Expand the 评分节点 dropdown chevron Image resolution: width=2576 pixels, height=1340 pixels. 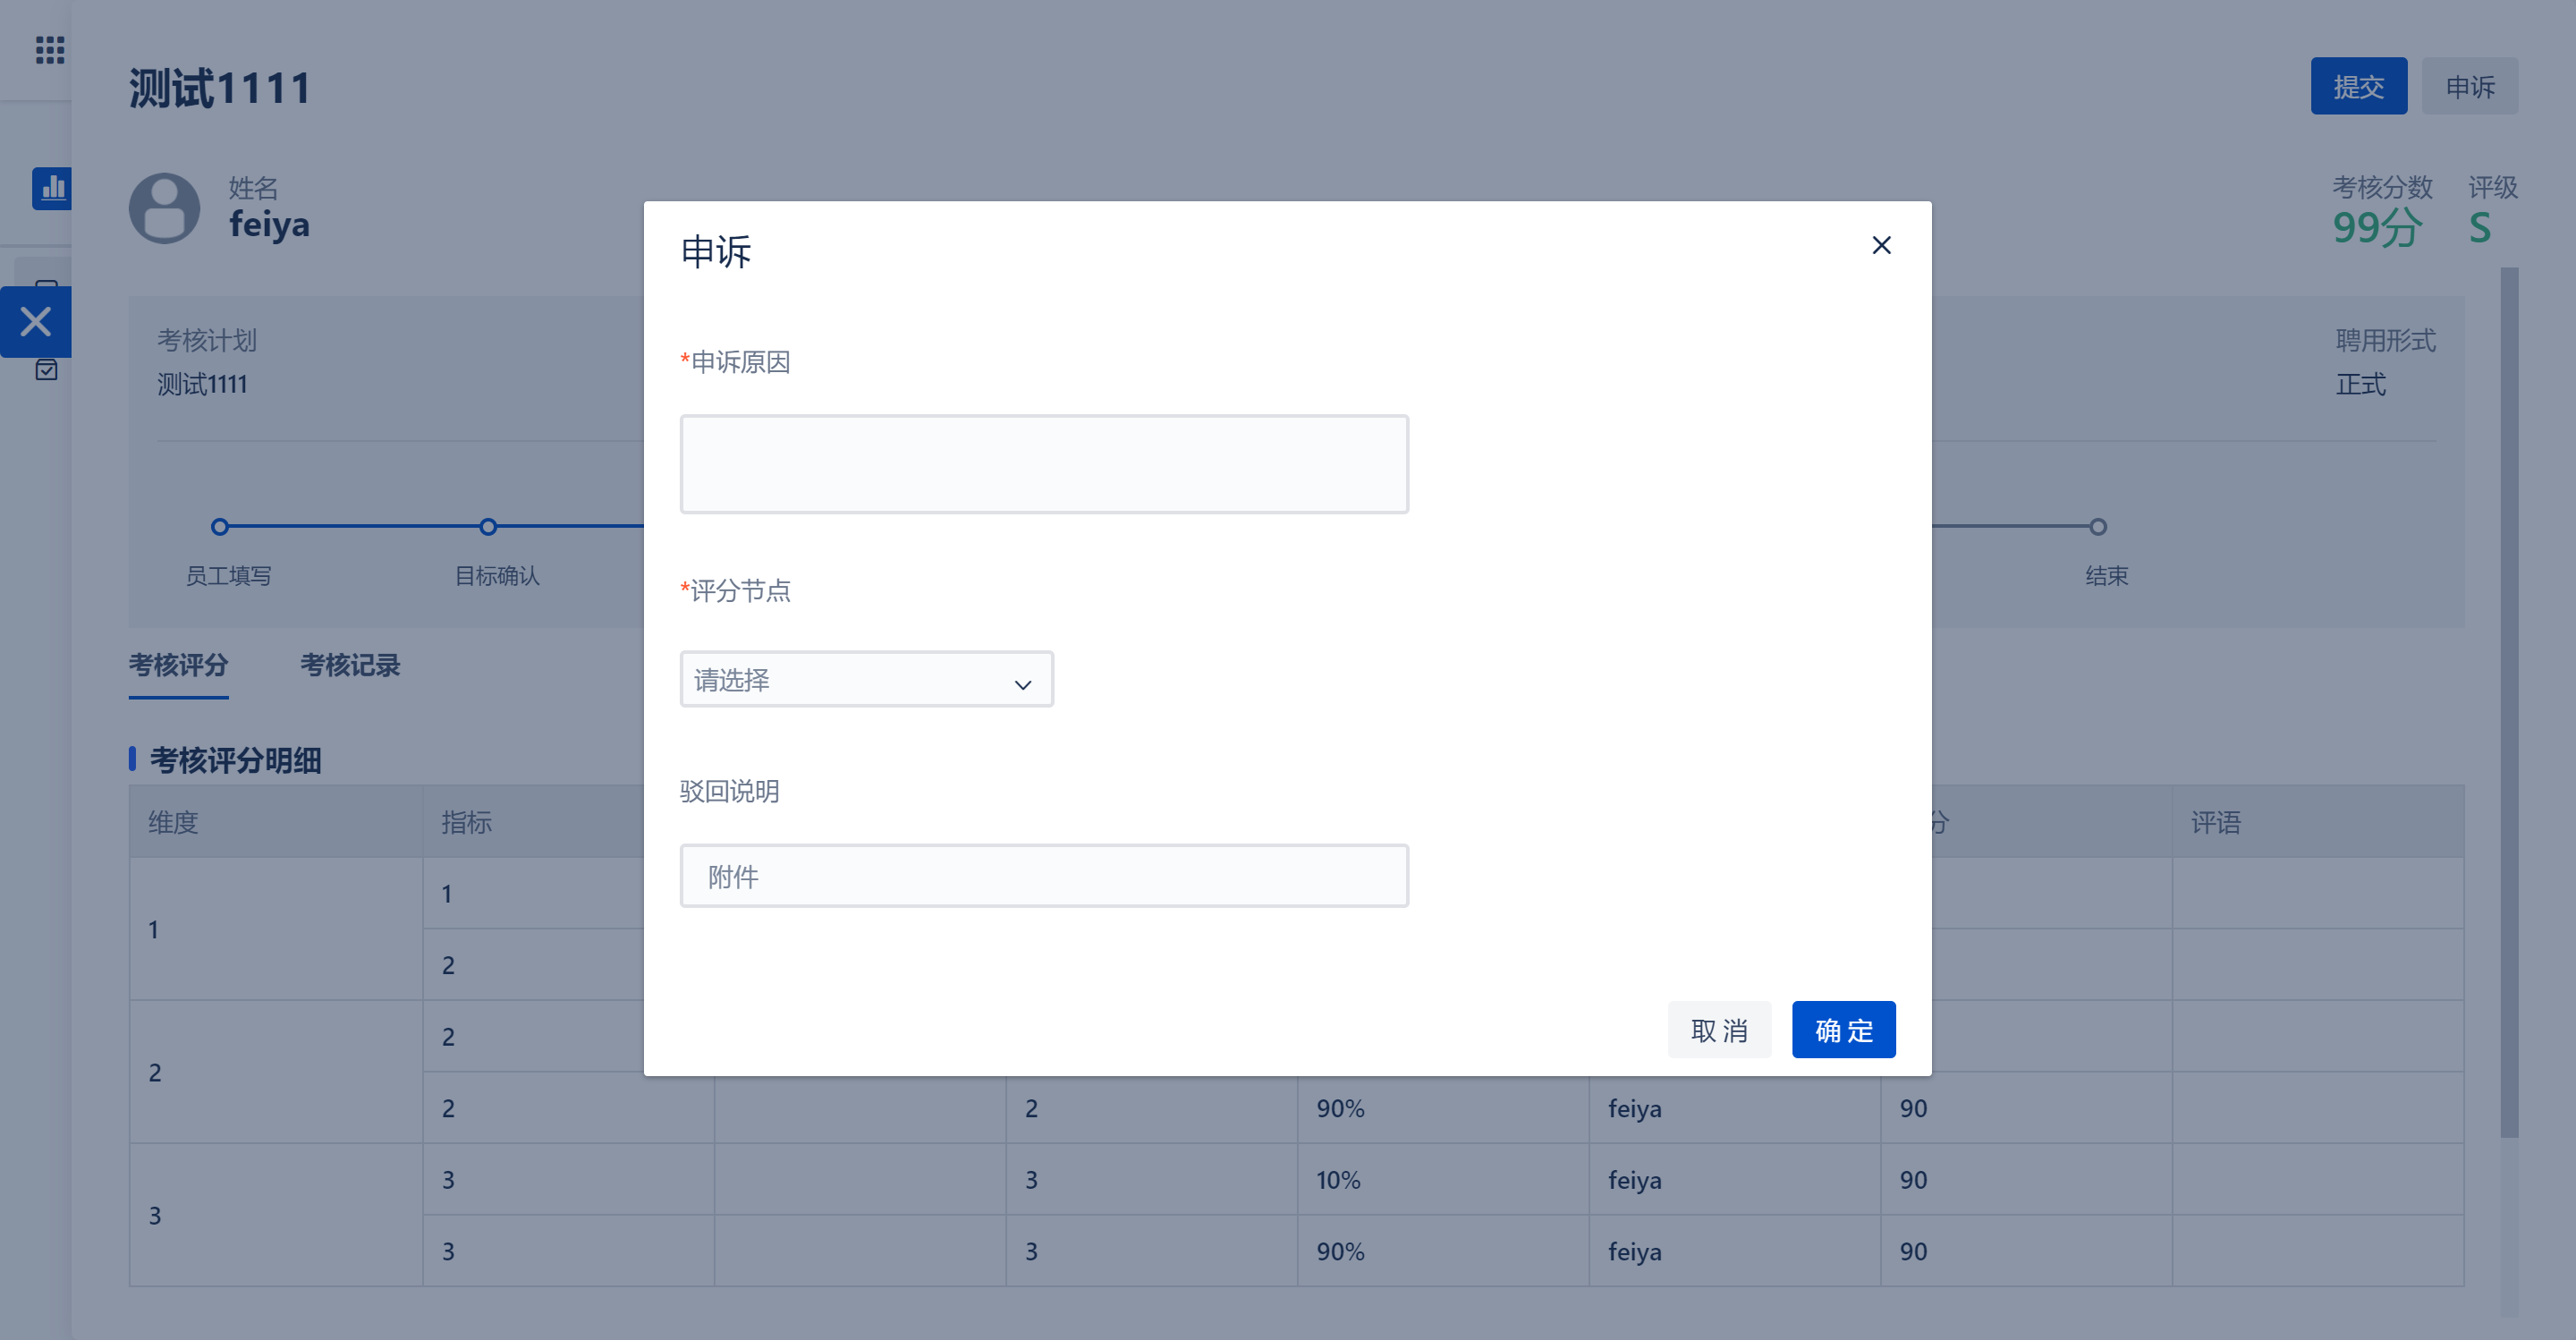1022,684
